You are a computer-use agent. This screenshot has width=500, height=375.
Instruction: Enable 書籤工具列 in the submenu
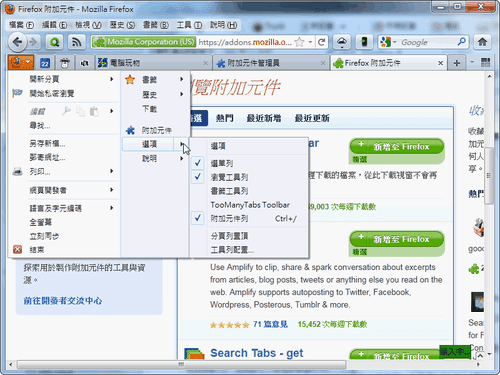point(249,191)
